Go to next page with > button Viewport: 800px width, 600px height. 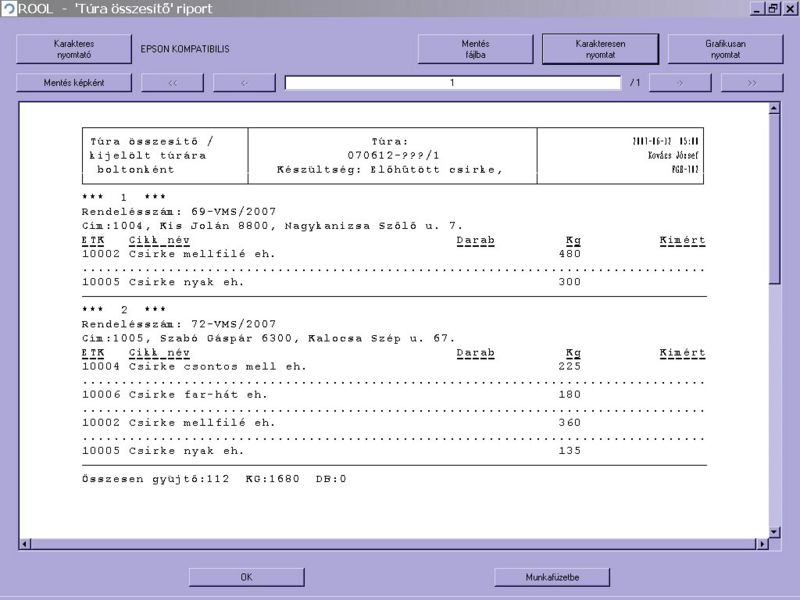pyautogui.click(x=680, y=83)
